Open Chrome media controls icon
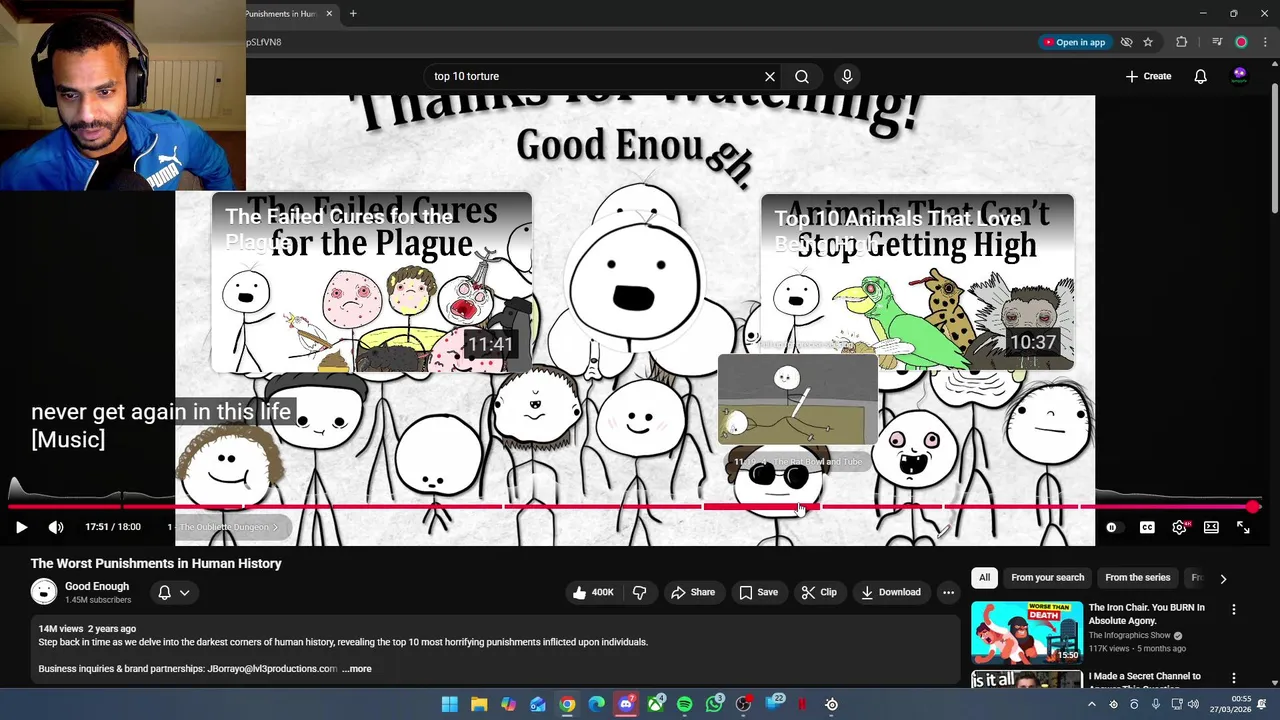This screenshot has height=720, width=1280. click(1217, 42)
